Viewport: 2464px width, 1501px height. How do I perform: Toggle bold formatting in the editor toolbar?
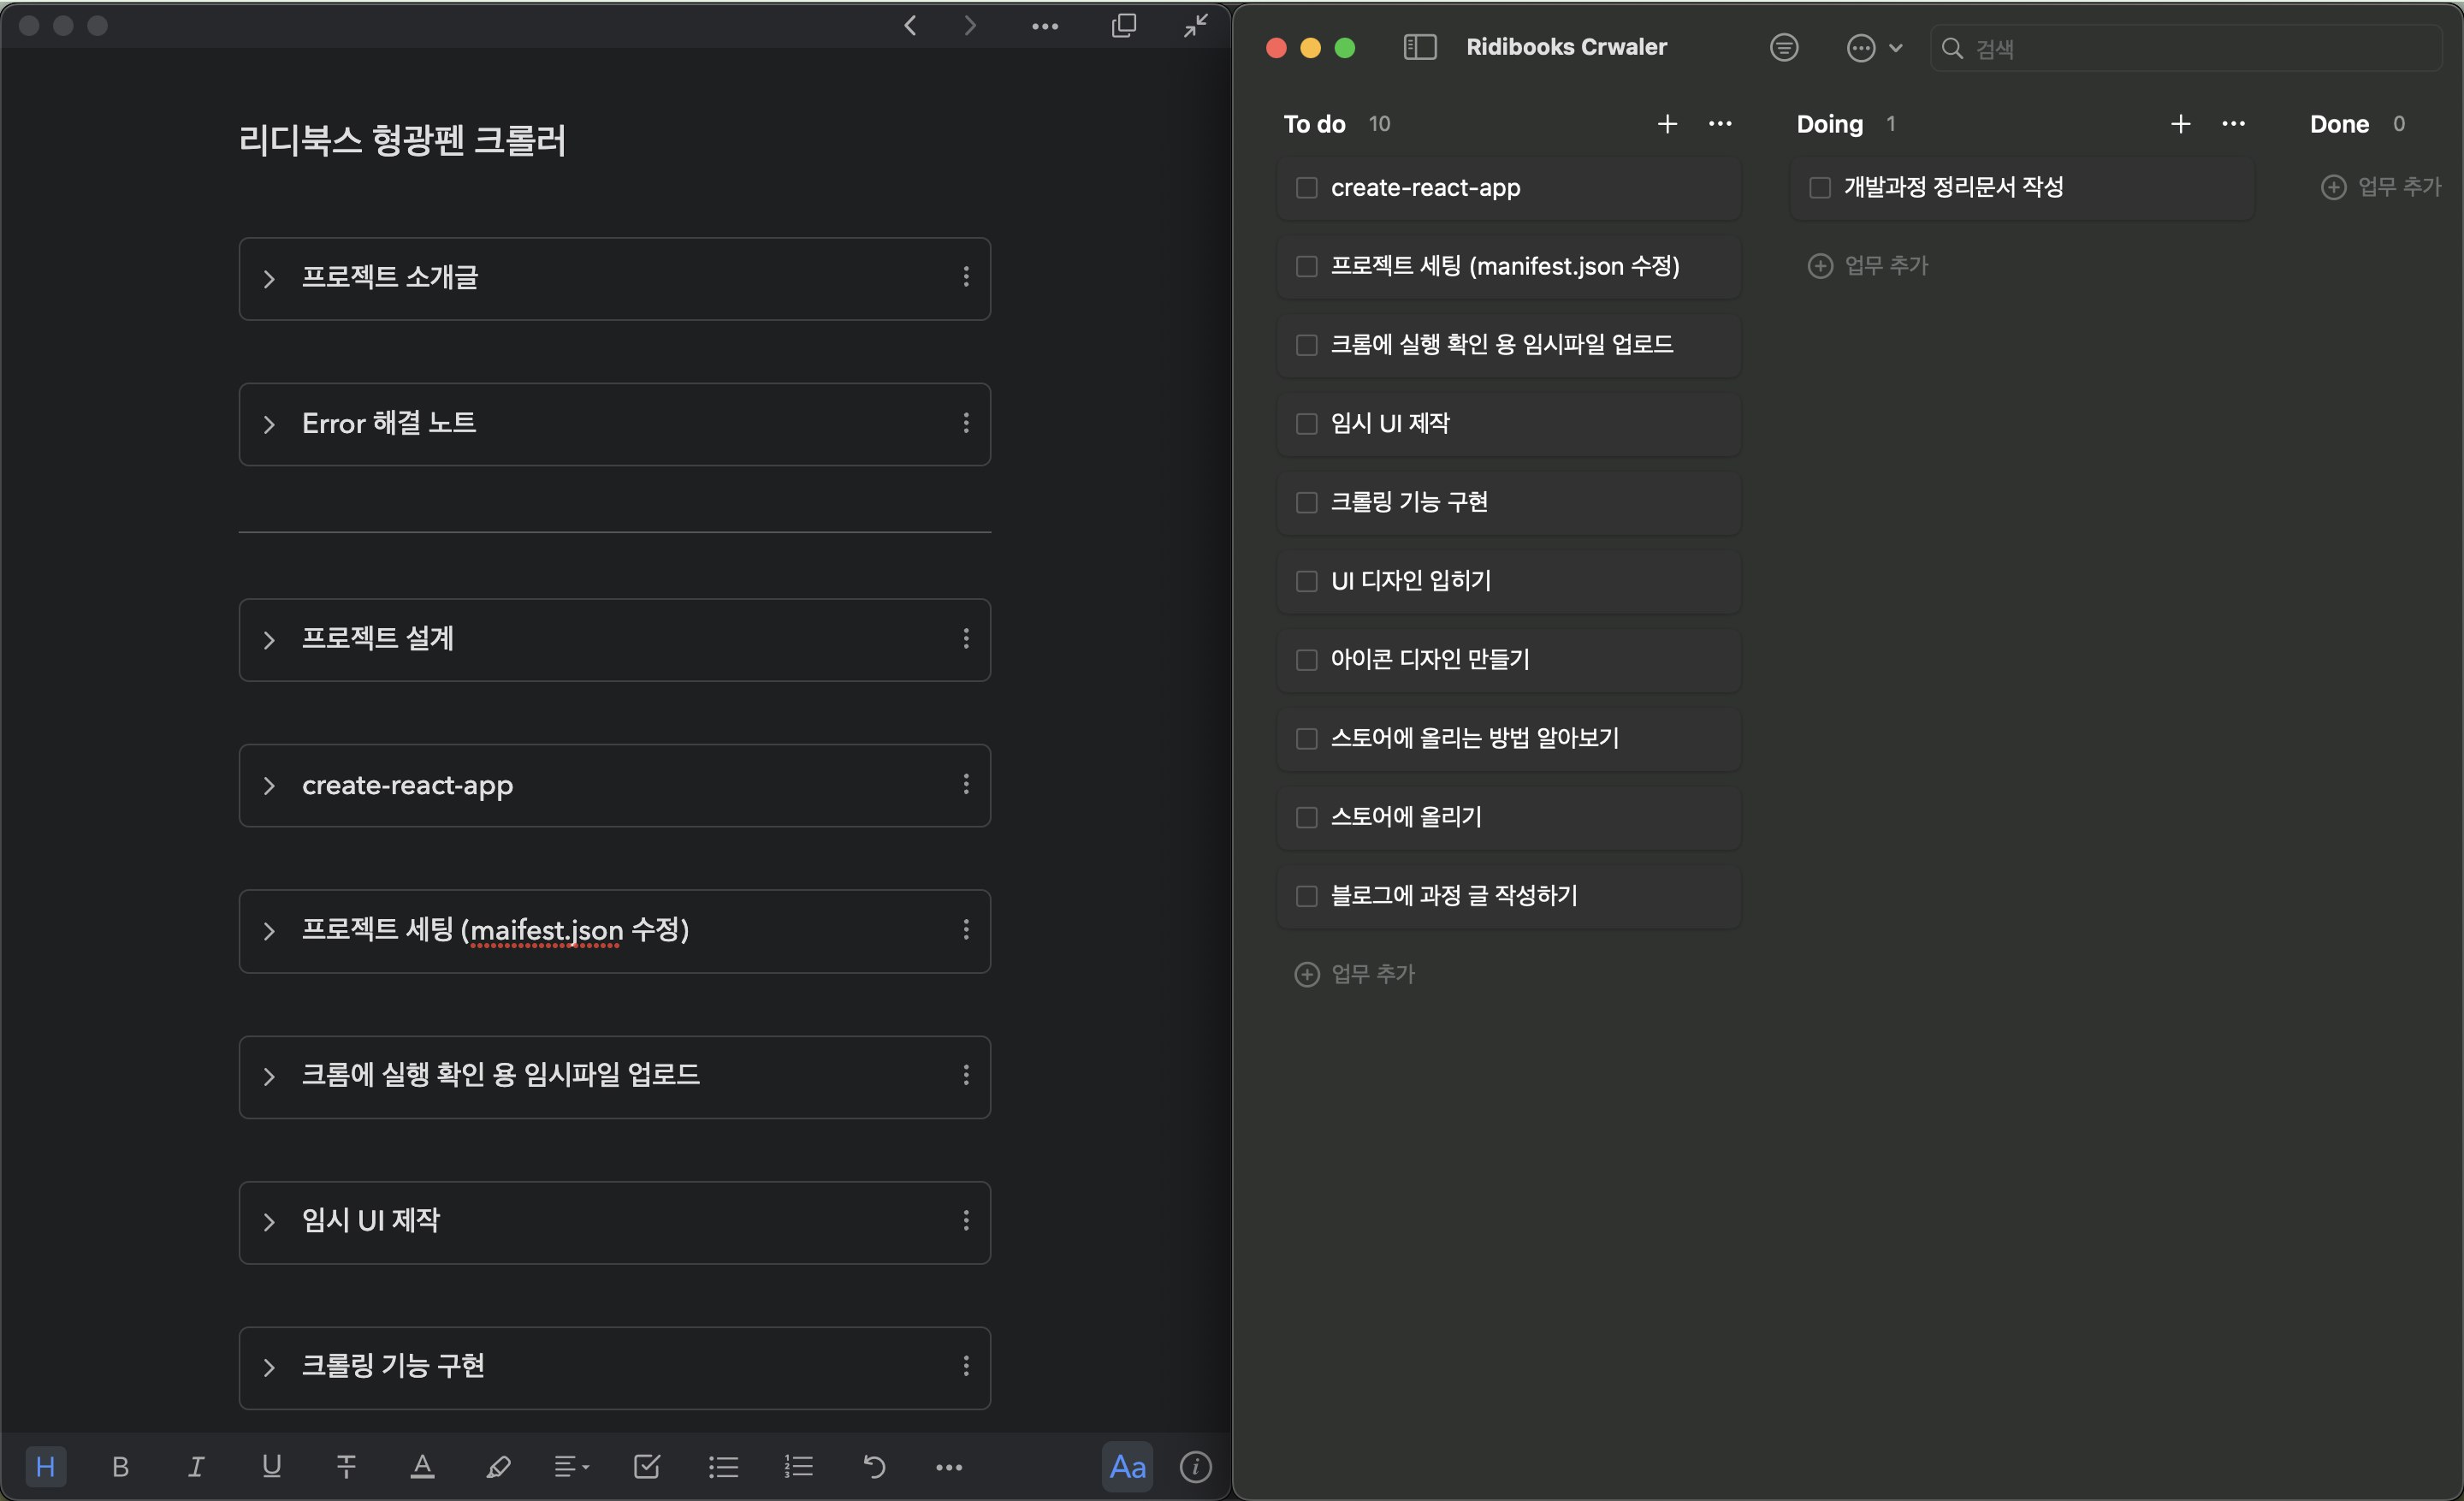point(120,1466)
